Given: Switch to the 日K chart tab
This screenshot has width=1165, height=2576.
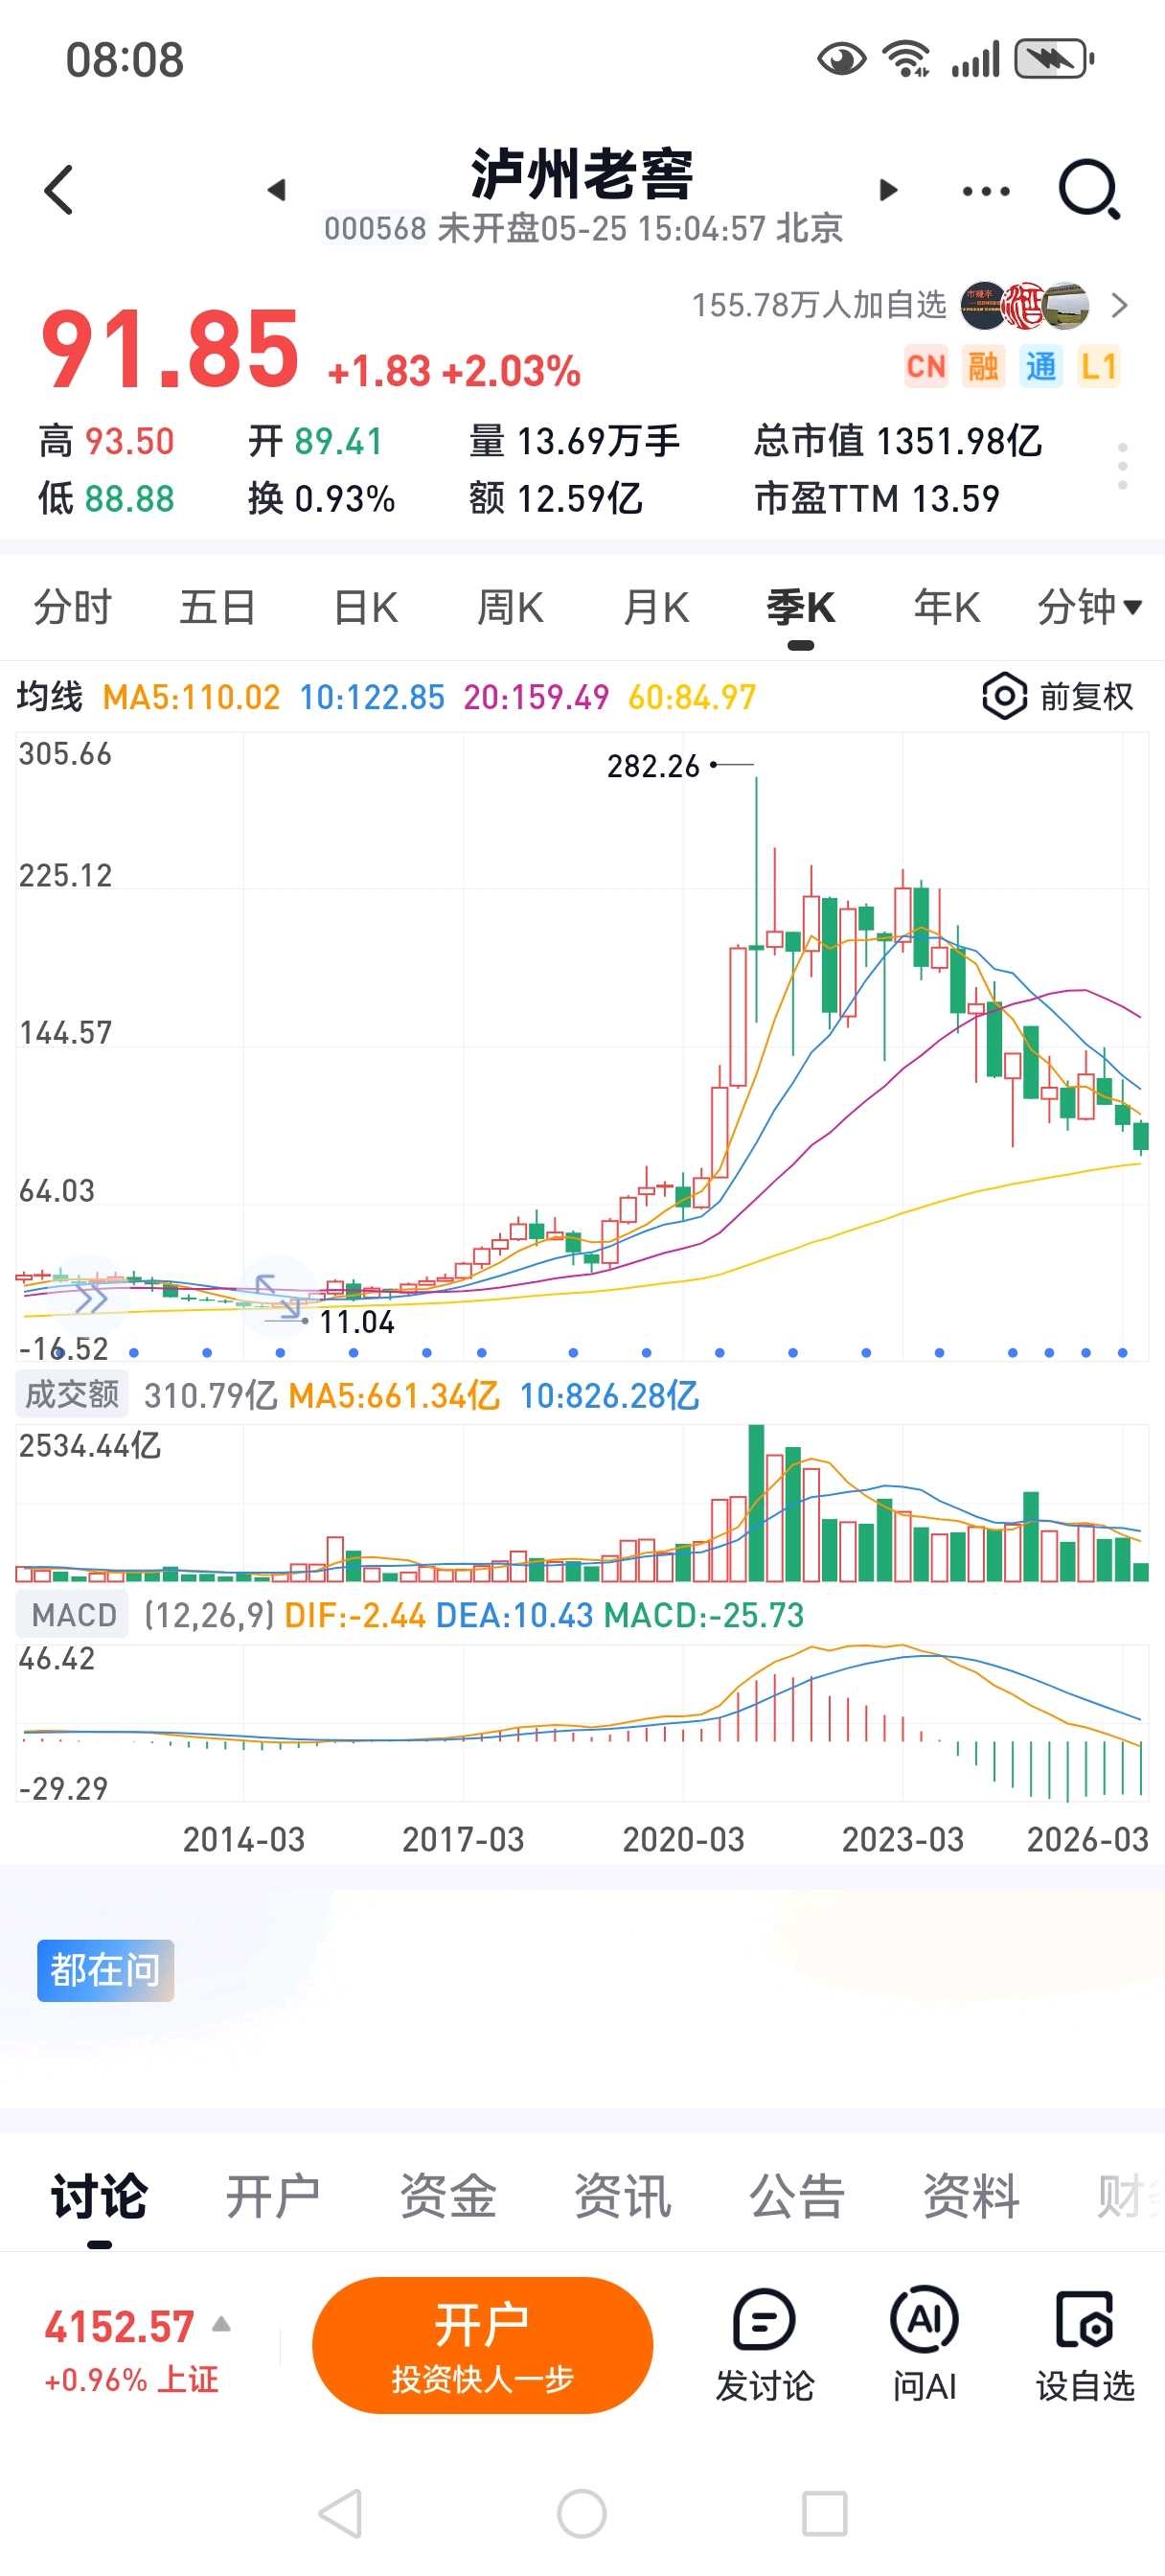Looking at the screenshot, I should coord(366,607).
